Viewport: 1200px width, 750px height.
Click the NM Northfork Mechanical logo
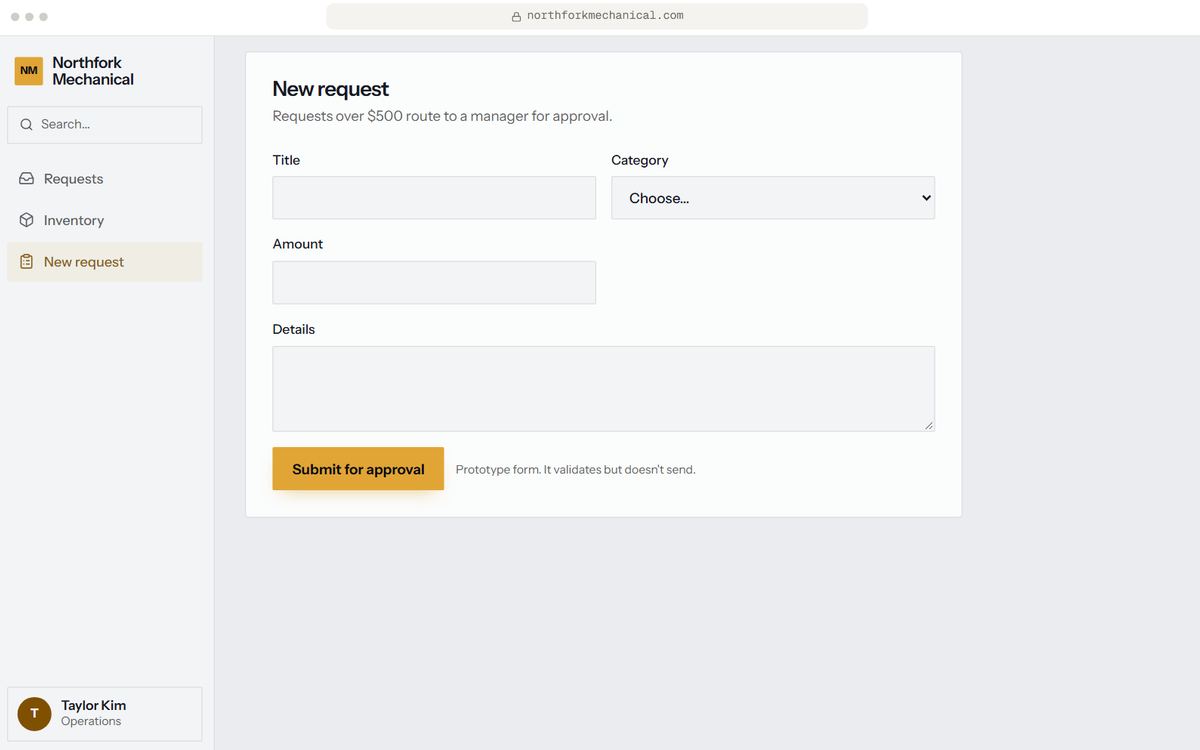pos(29,71)
